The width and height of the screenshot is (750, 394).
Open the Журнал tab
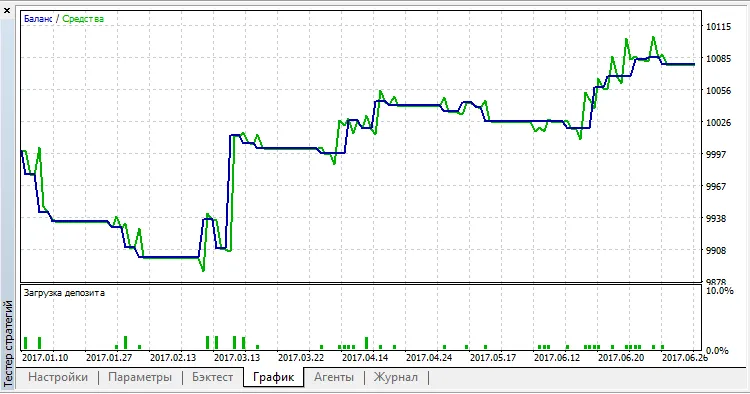coord(396,377)
